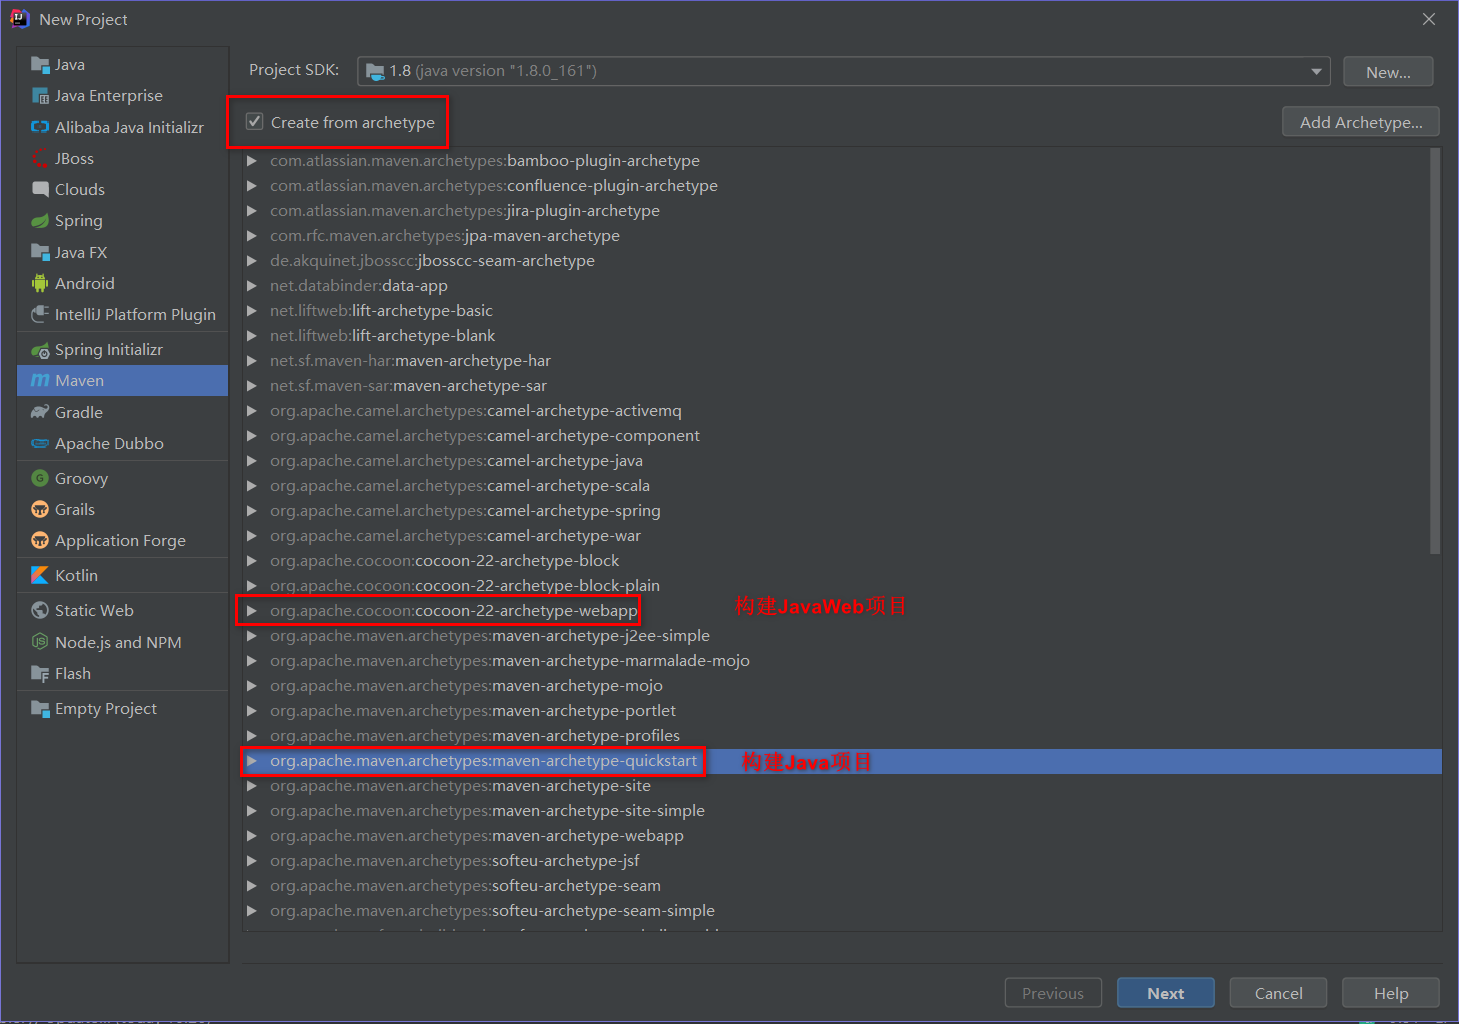Viewport: 1459px width, 1024px height.
Task: Click the Cancel button
Action: point(1278,993)
